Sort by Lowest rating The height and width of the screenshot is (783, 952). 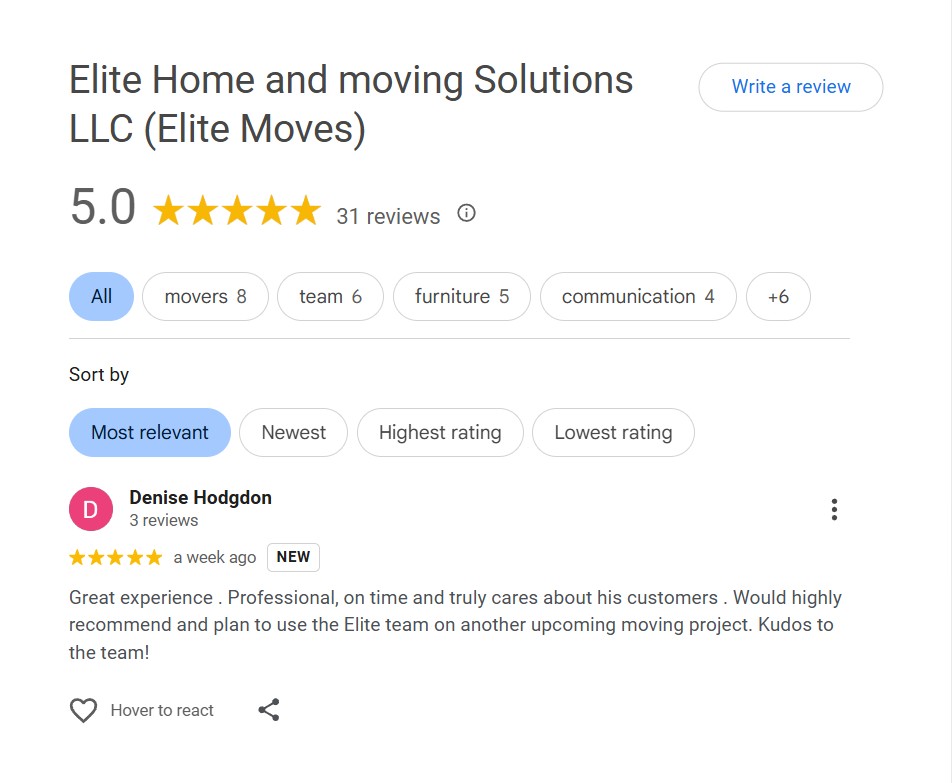tap(613, 433)
